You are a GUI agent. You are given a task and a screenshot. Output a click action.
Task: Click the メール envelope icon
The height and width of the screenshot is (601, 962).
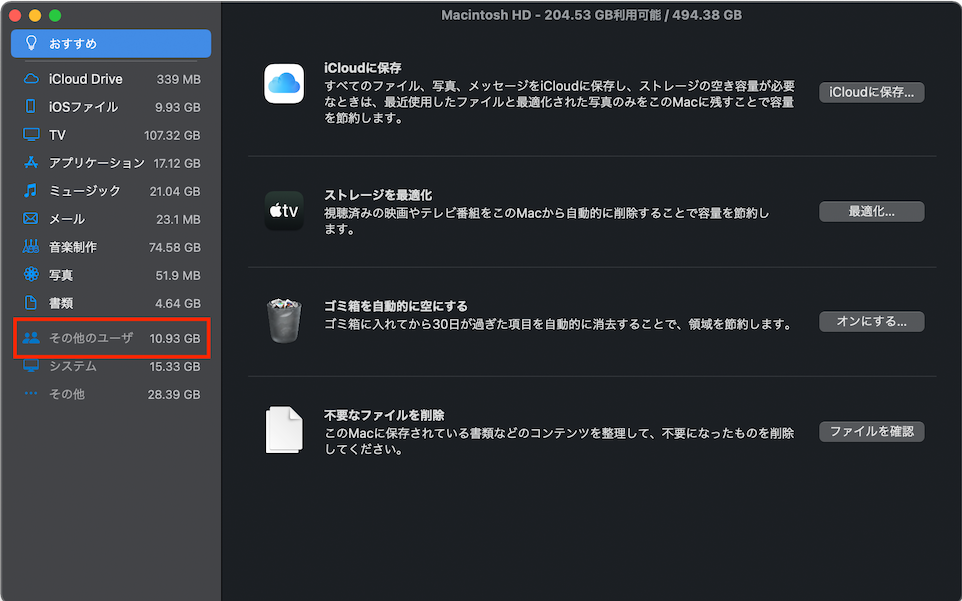pos(31,219)
